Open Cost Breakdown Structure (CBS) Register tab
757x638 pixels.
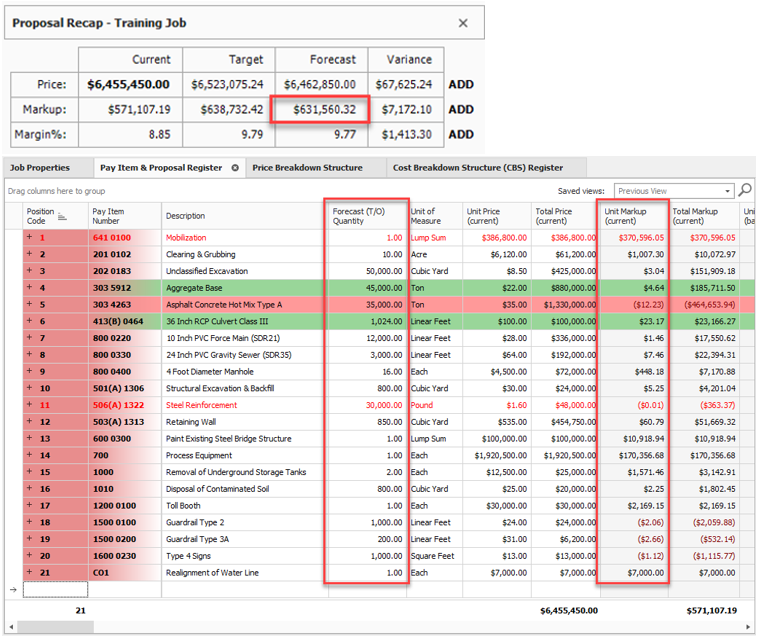coord(477,168)
